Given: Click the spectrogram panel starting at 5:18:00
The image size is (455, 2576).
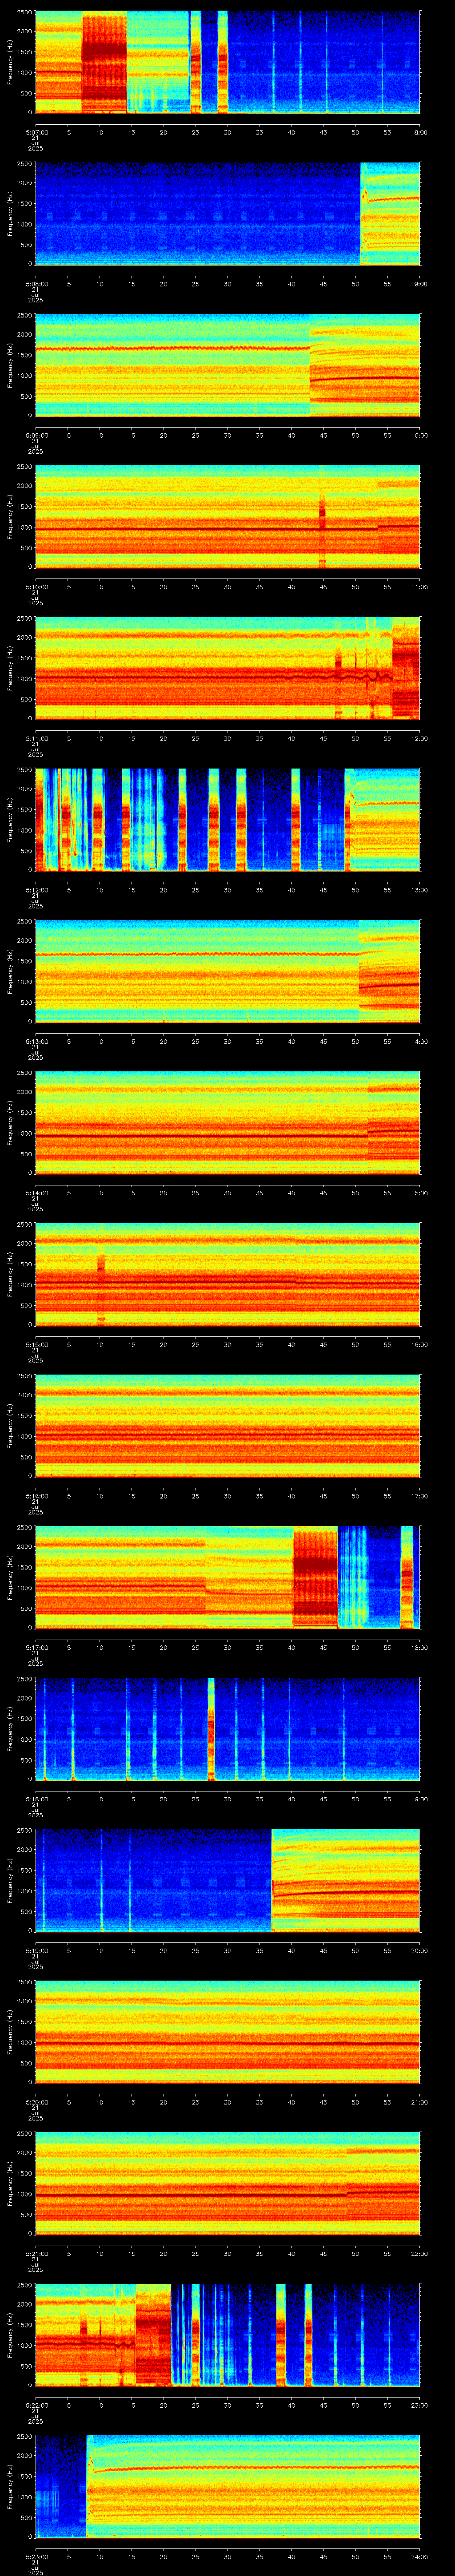Looking at the screenshot, I should pyautogui.click(x=228, y=1729).
